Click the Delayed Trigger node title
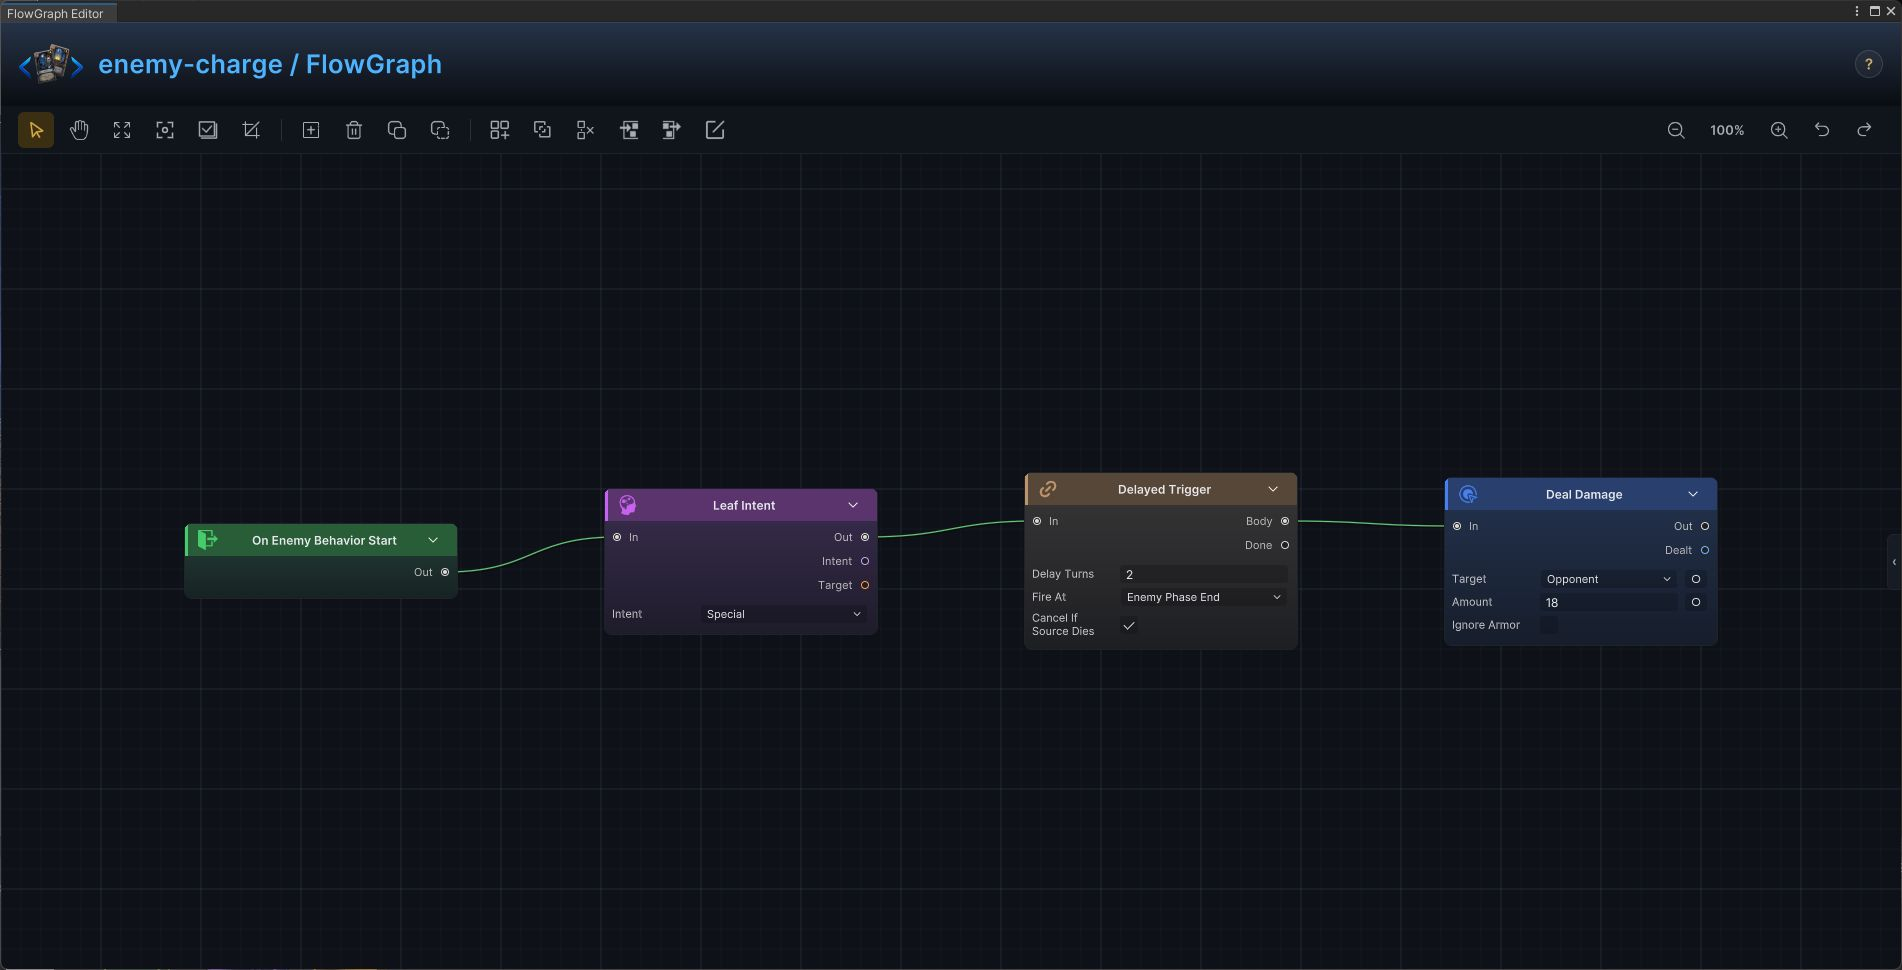 [1164, 489]
